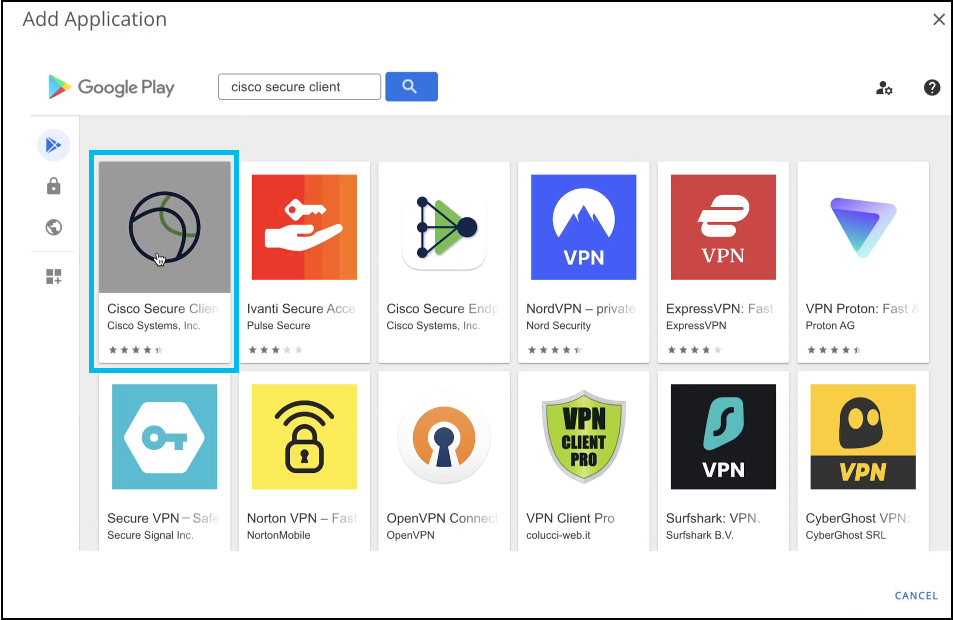
Task: Click the Cisco Secure Client title text
Action: point(163,309)
